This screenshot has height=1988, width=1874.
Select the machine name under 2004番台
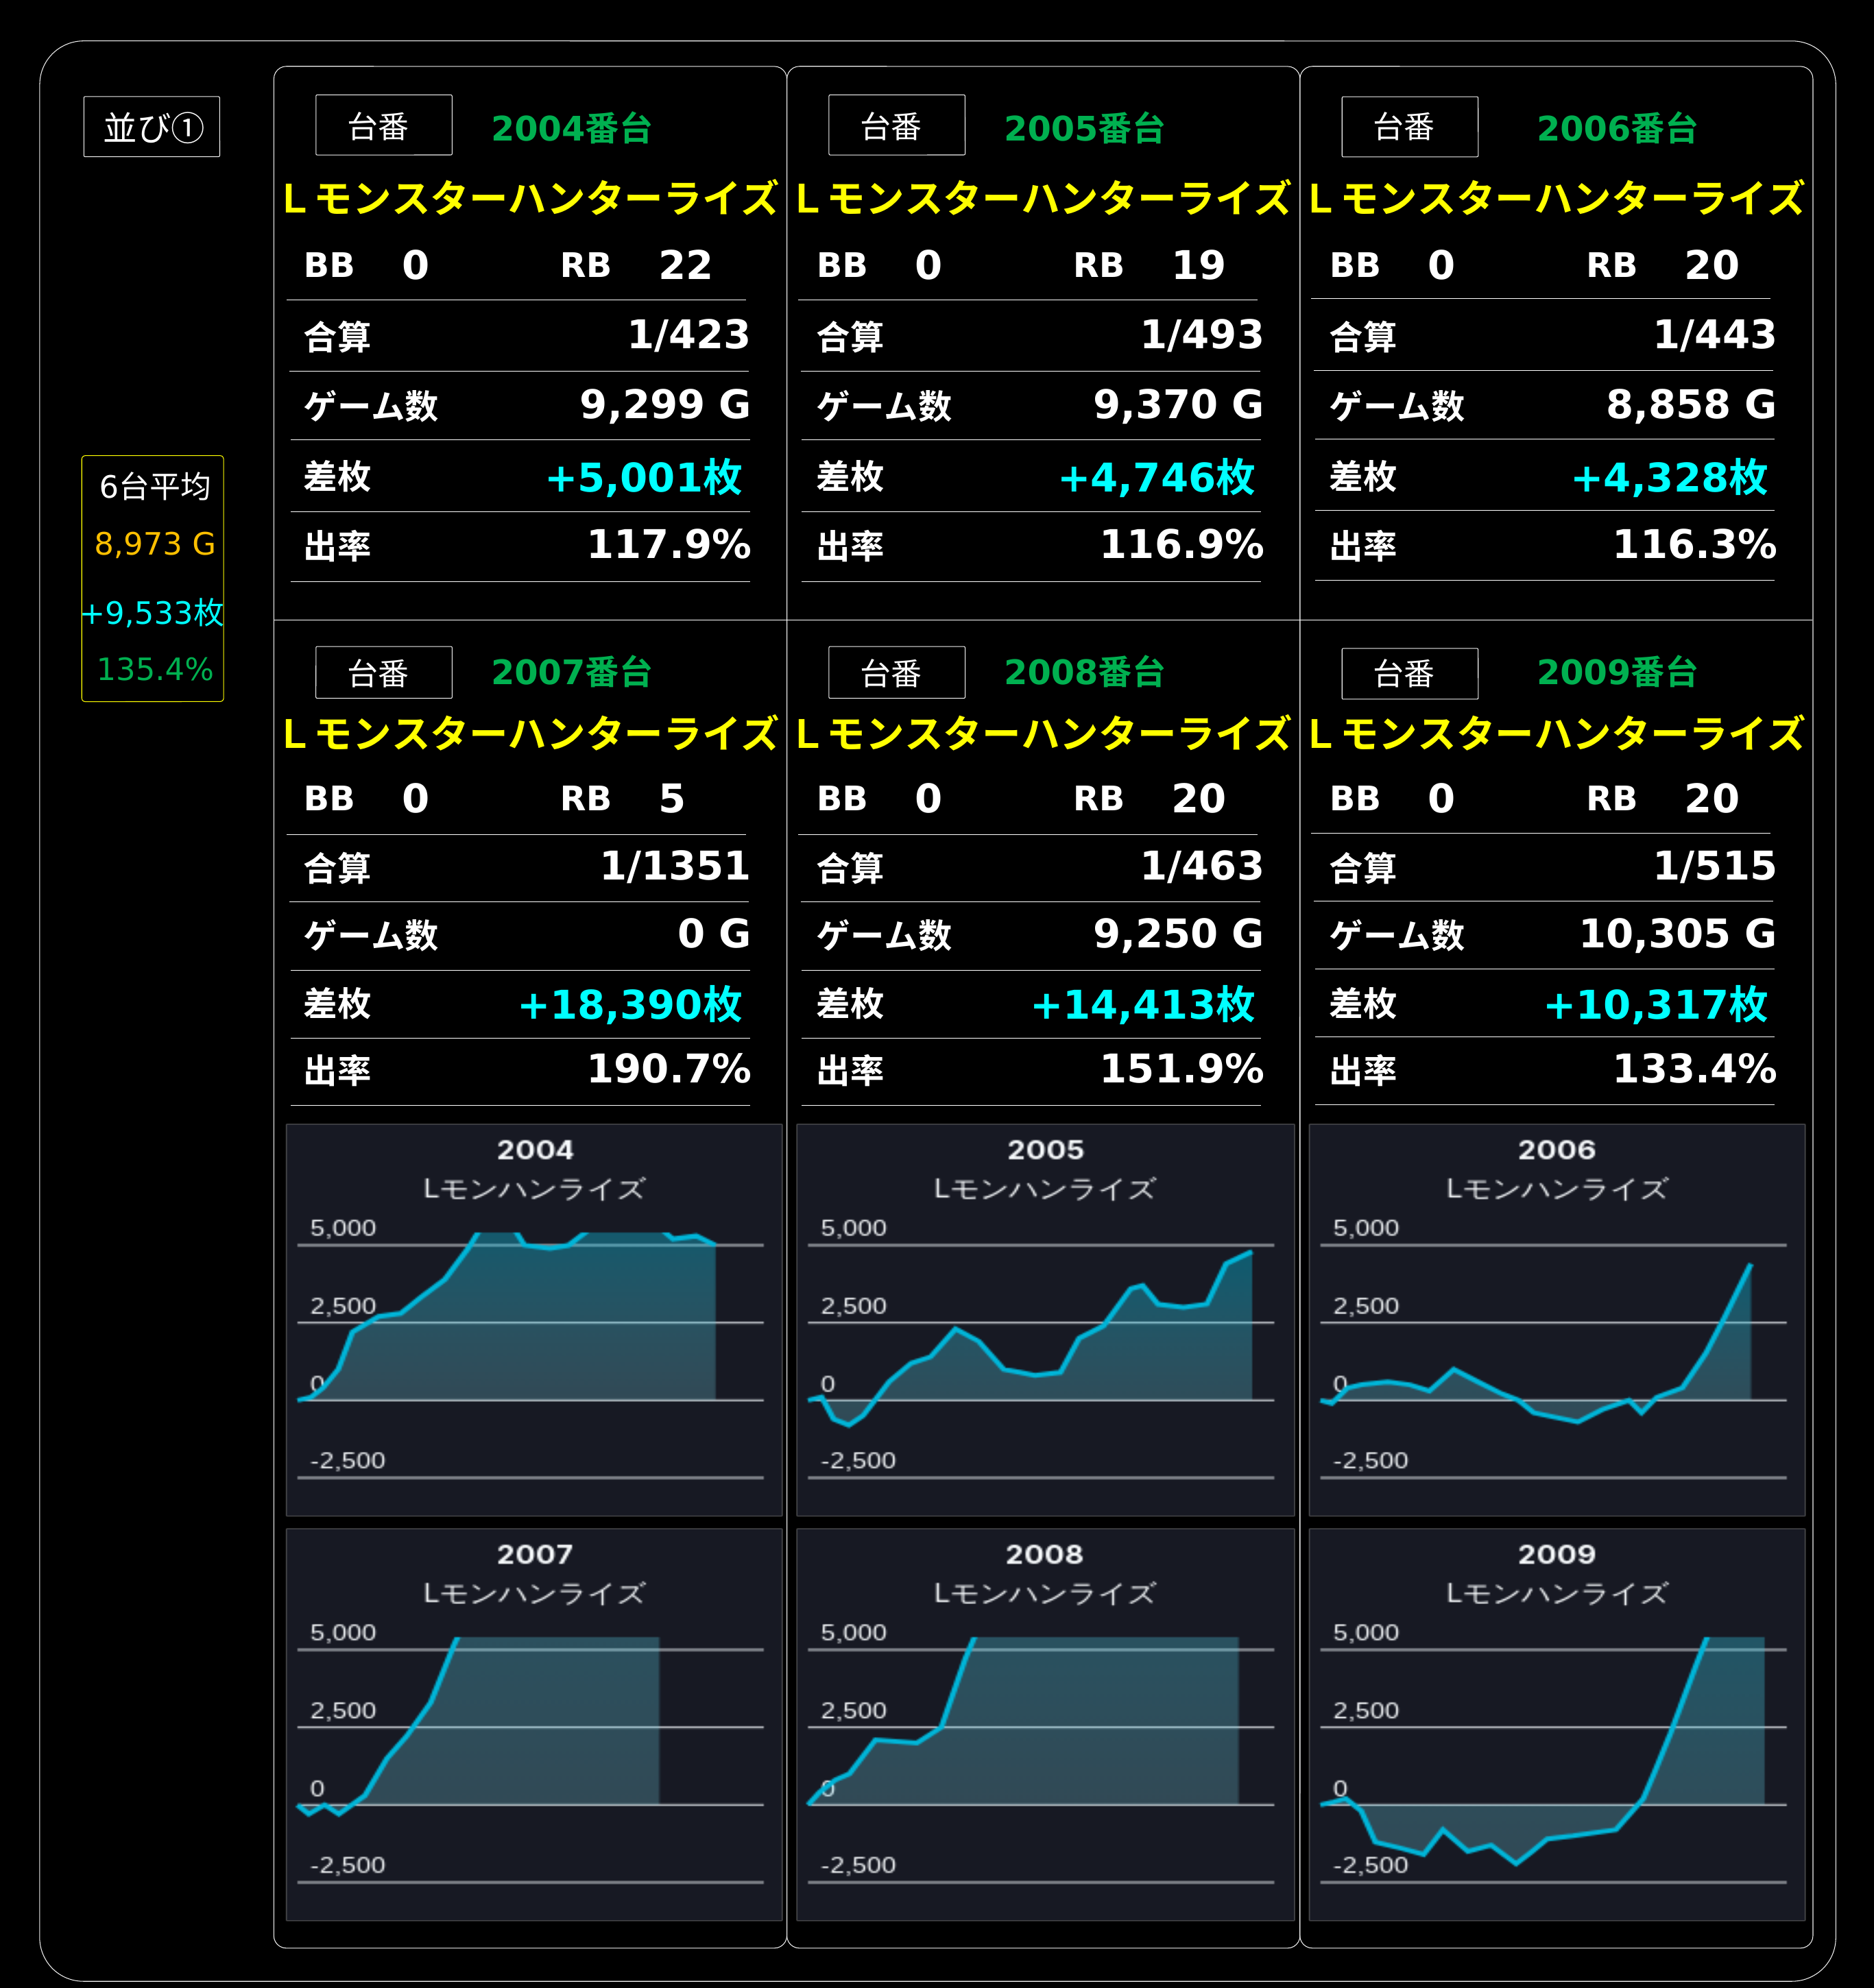tap(530, 198)
